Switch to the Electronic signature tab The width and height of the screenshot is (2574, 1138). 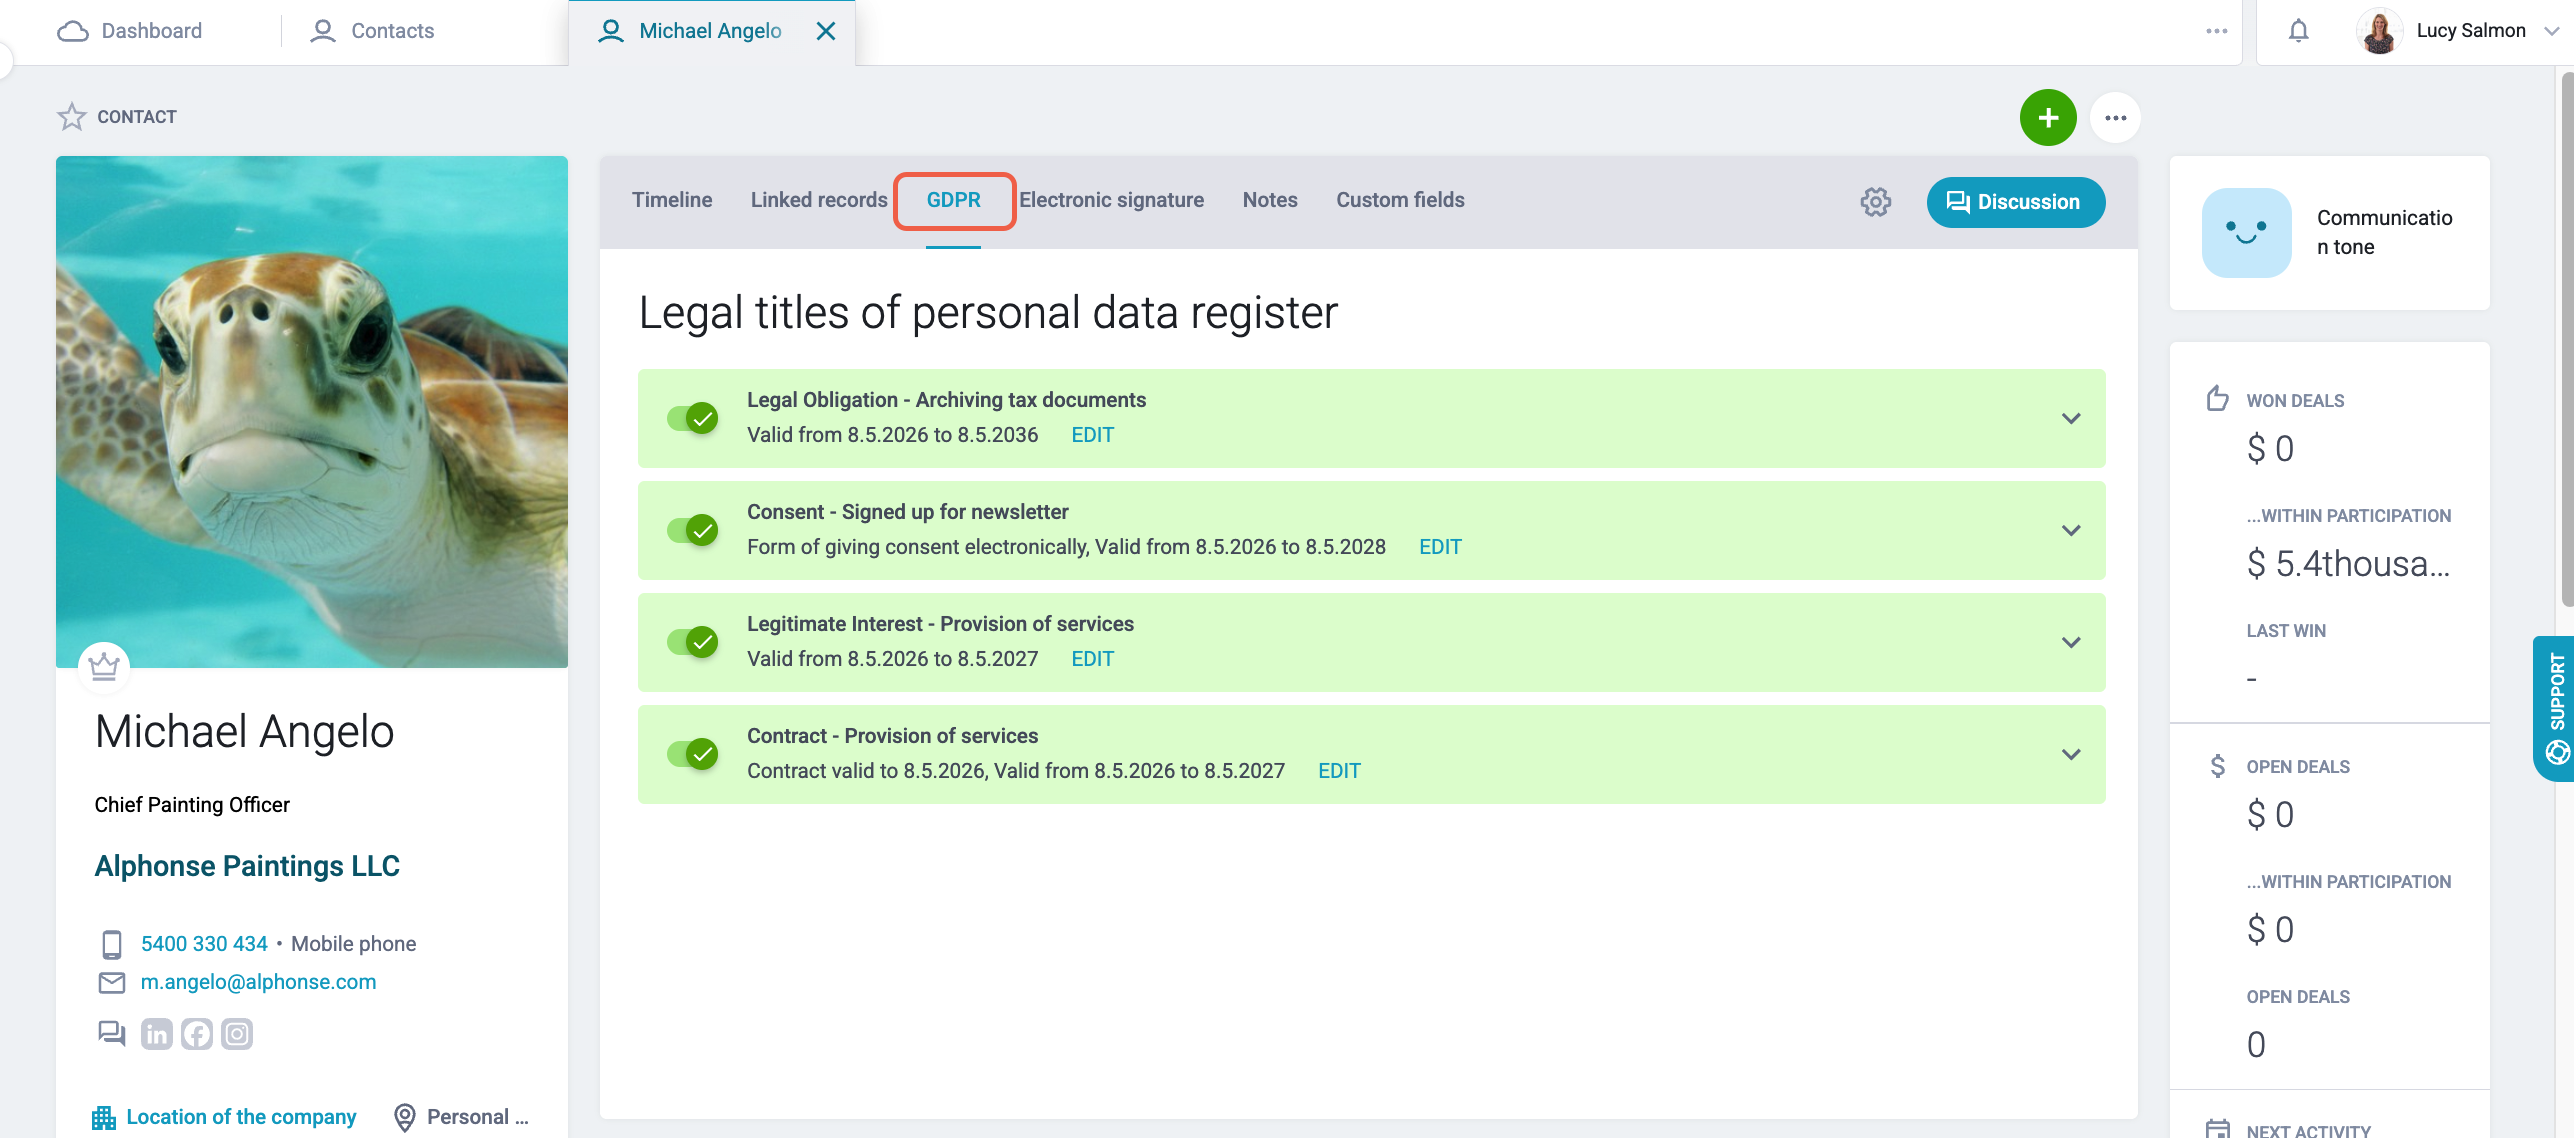[x=1111, y=200]
